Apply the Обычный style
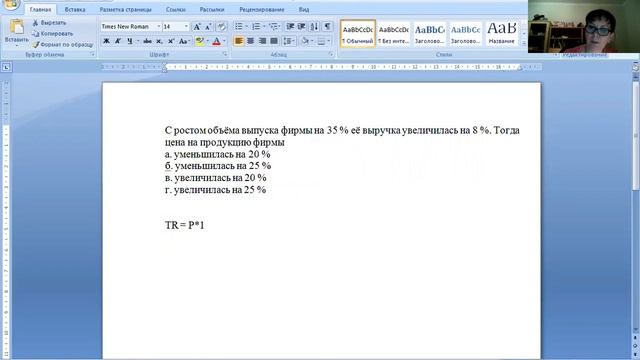Screen dimensions: 640x360 pos(358,34)
